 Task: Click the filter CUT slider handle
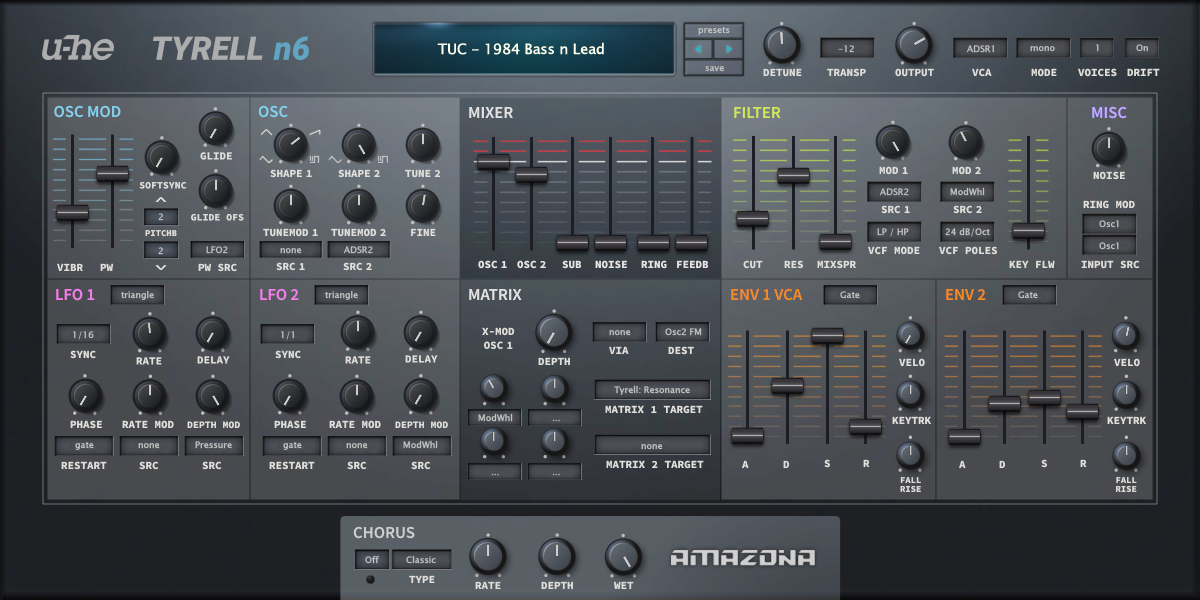point(752,217)
